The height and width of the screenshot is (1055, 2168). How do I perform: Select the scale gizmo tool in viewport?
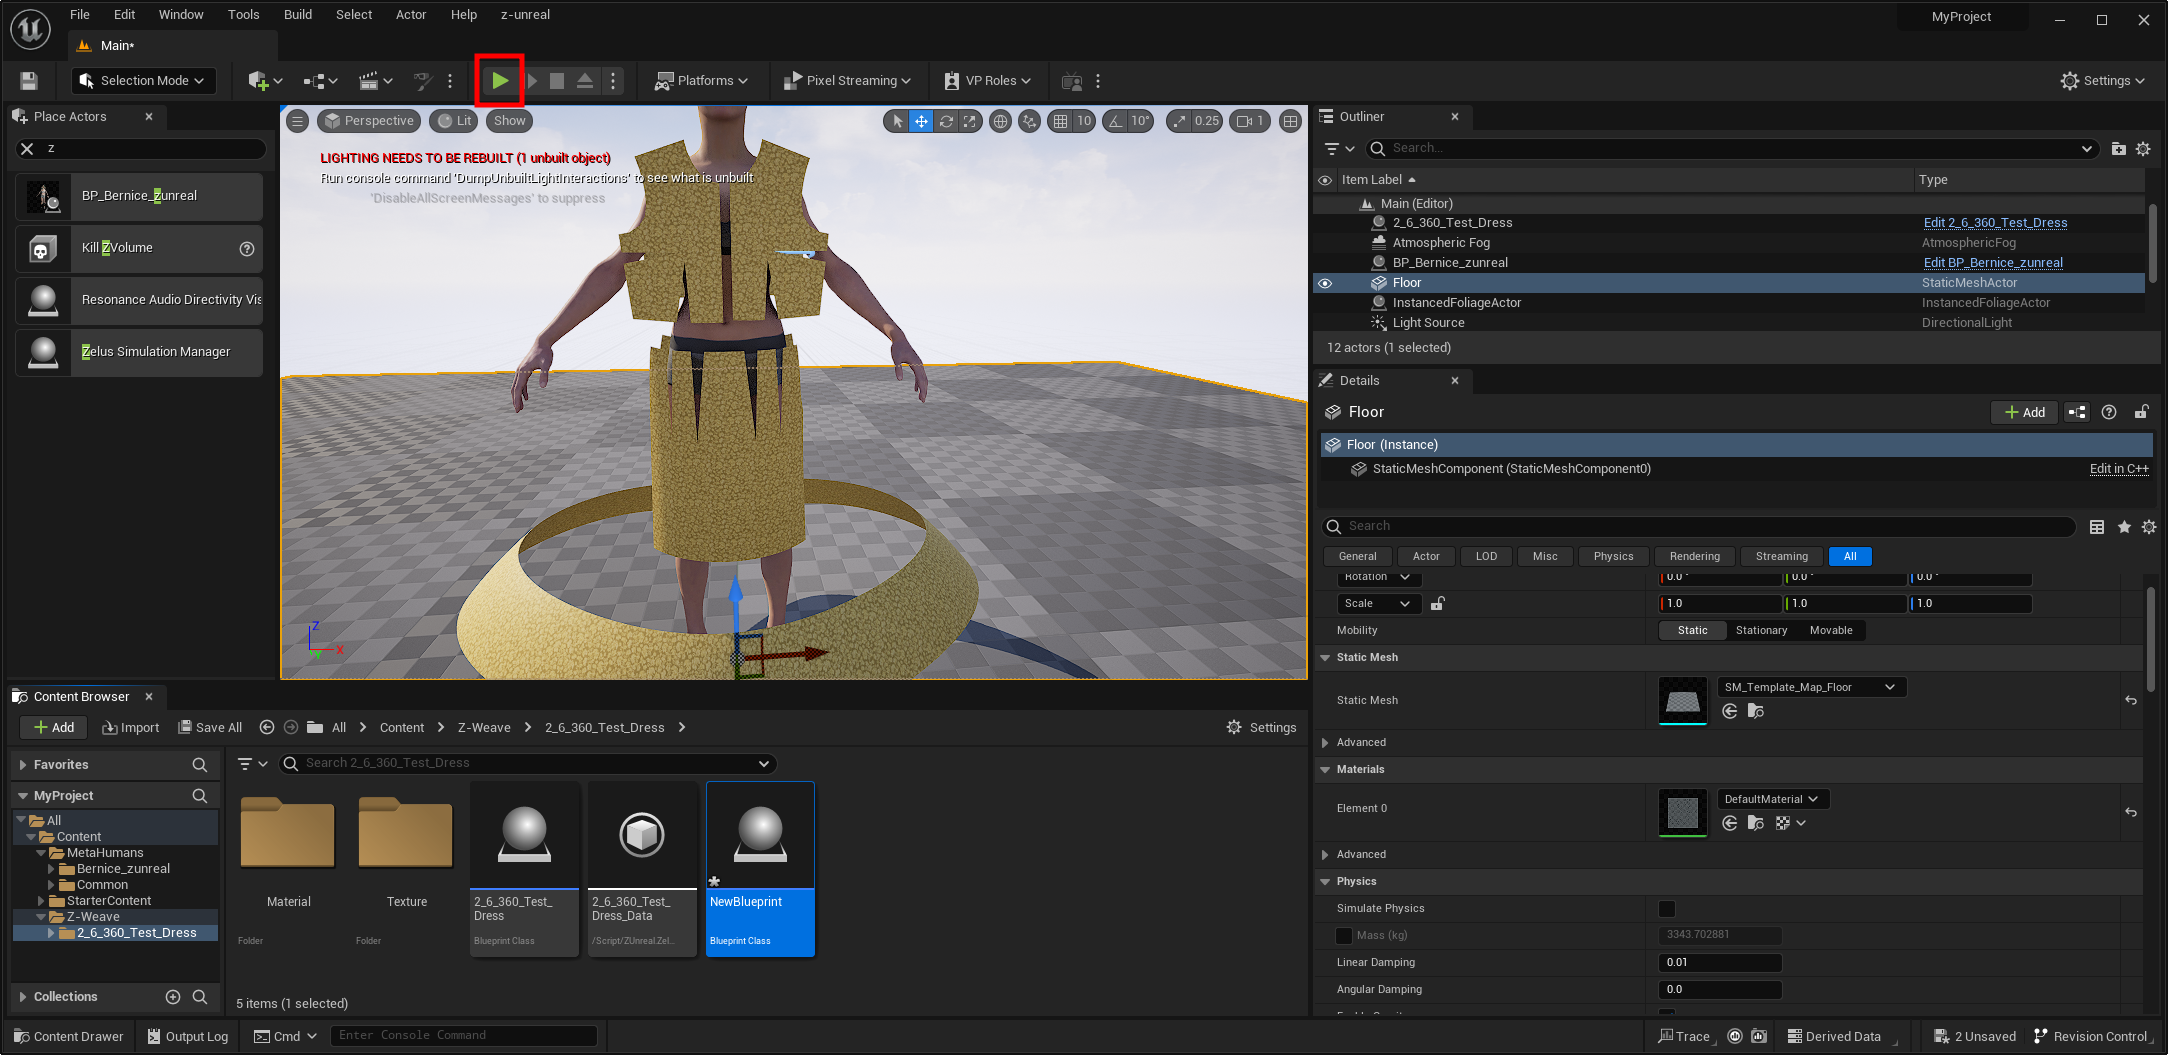pos(970,121)
